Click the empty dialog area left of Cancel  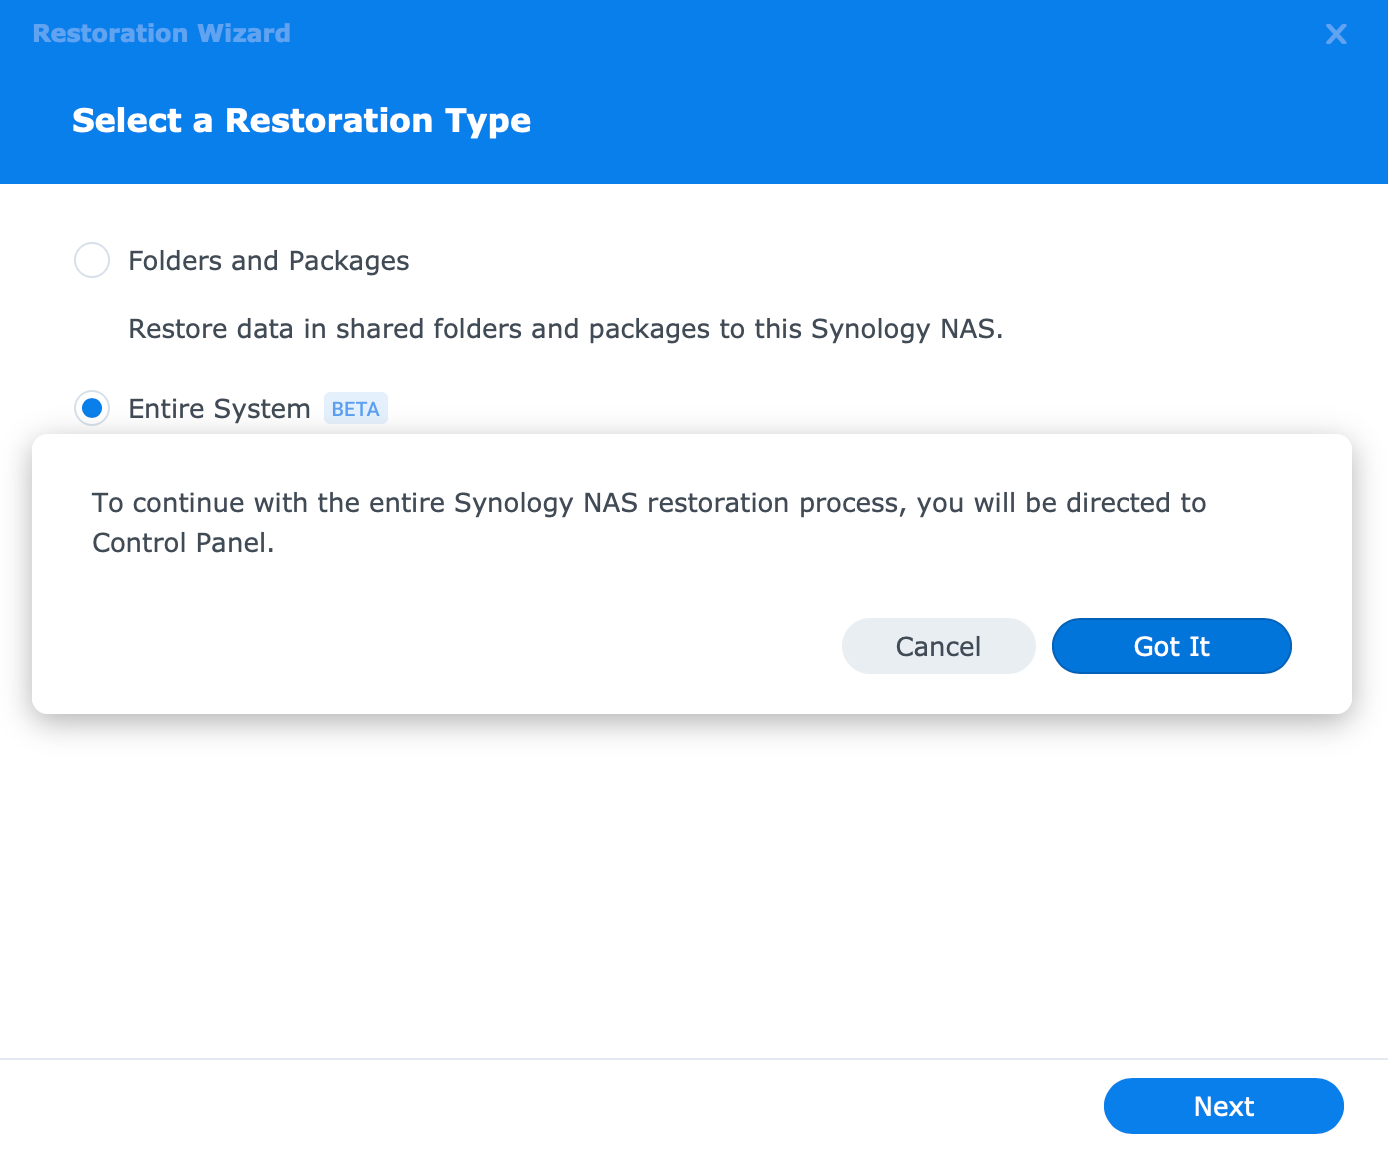coord(450,646)
